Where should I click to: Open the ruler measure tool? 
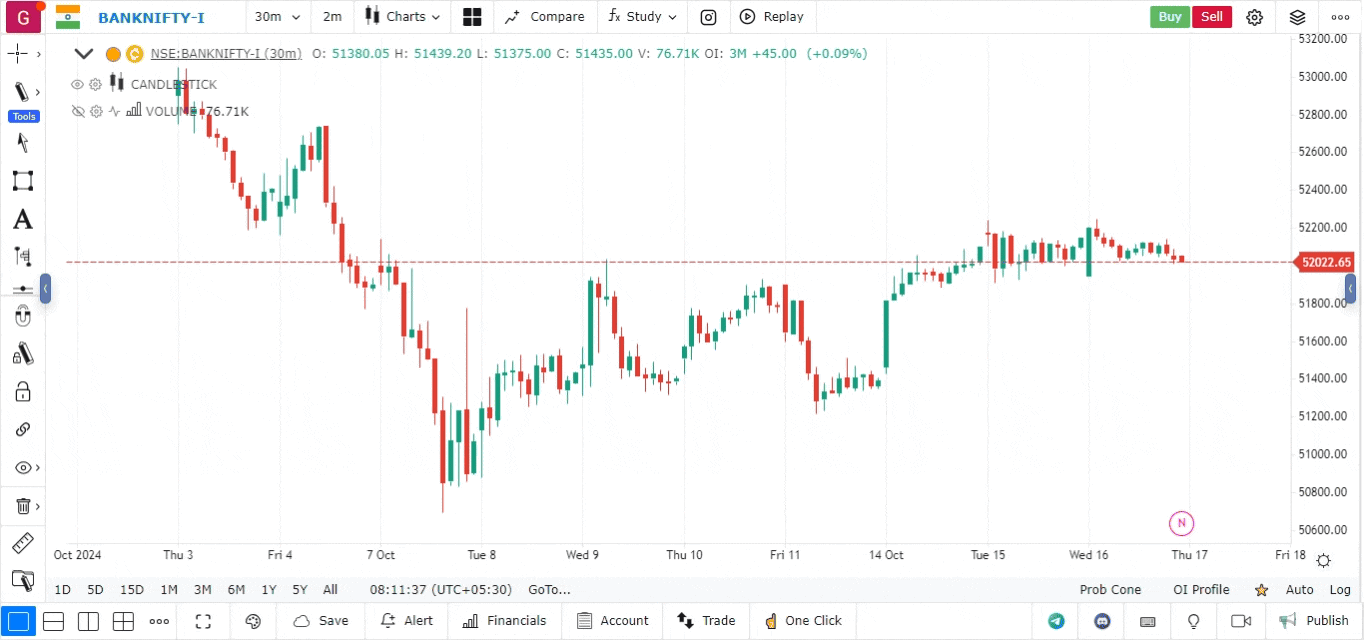tap(22, 544)
